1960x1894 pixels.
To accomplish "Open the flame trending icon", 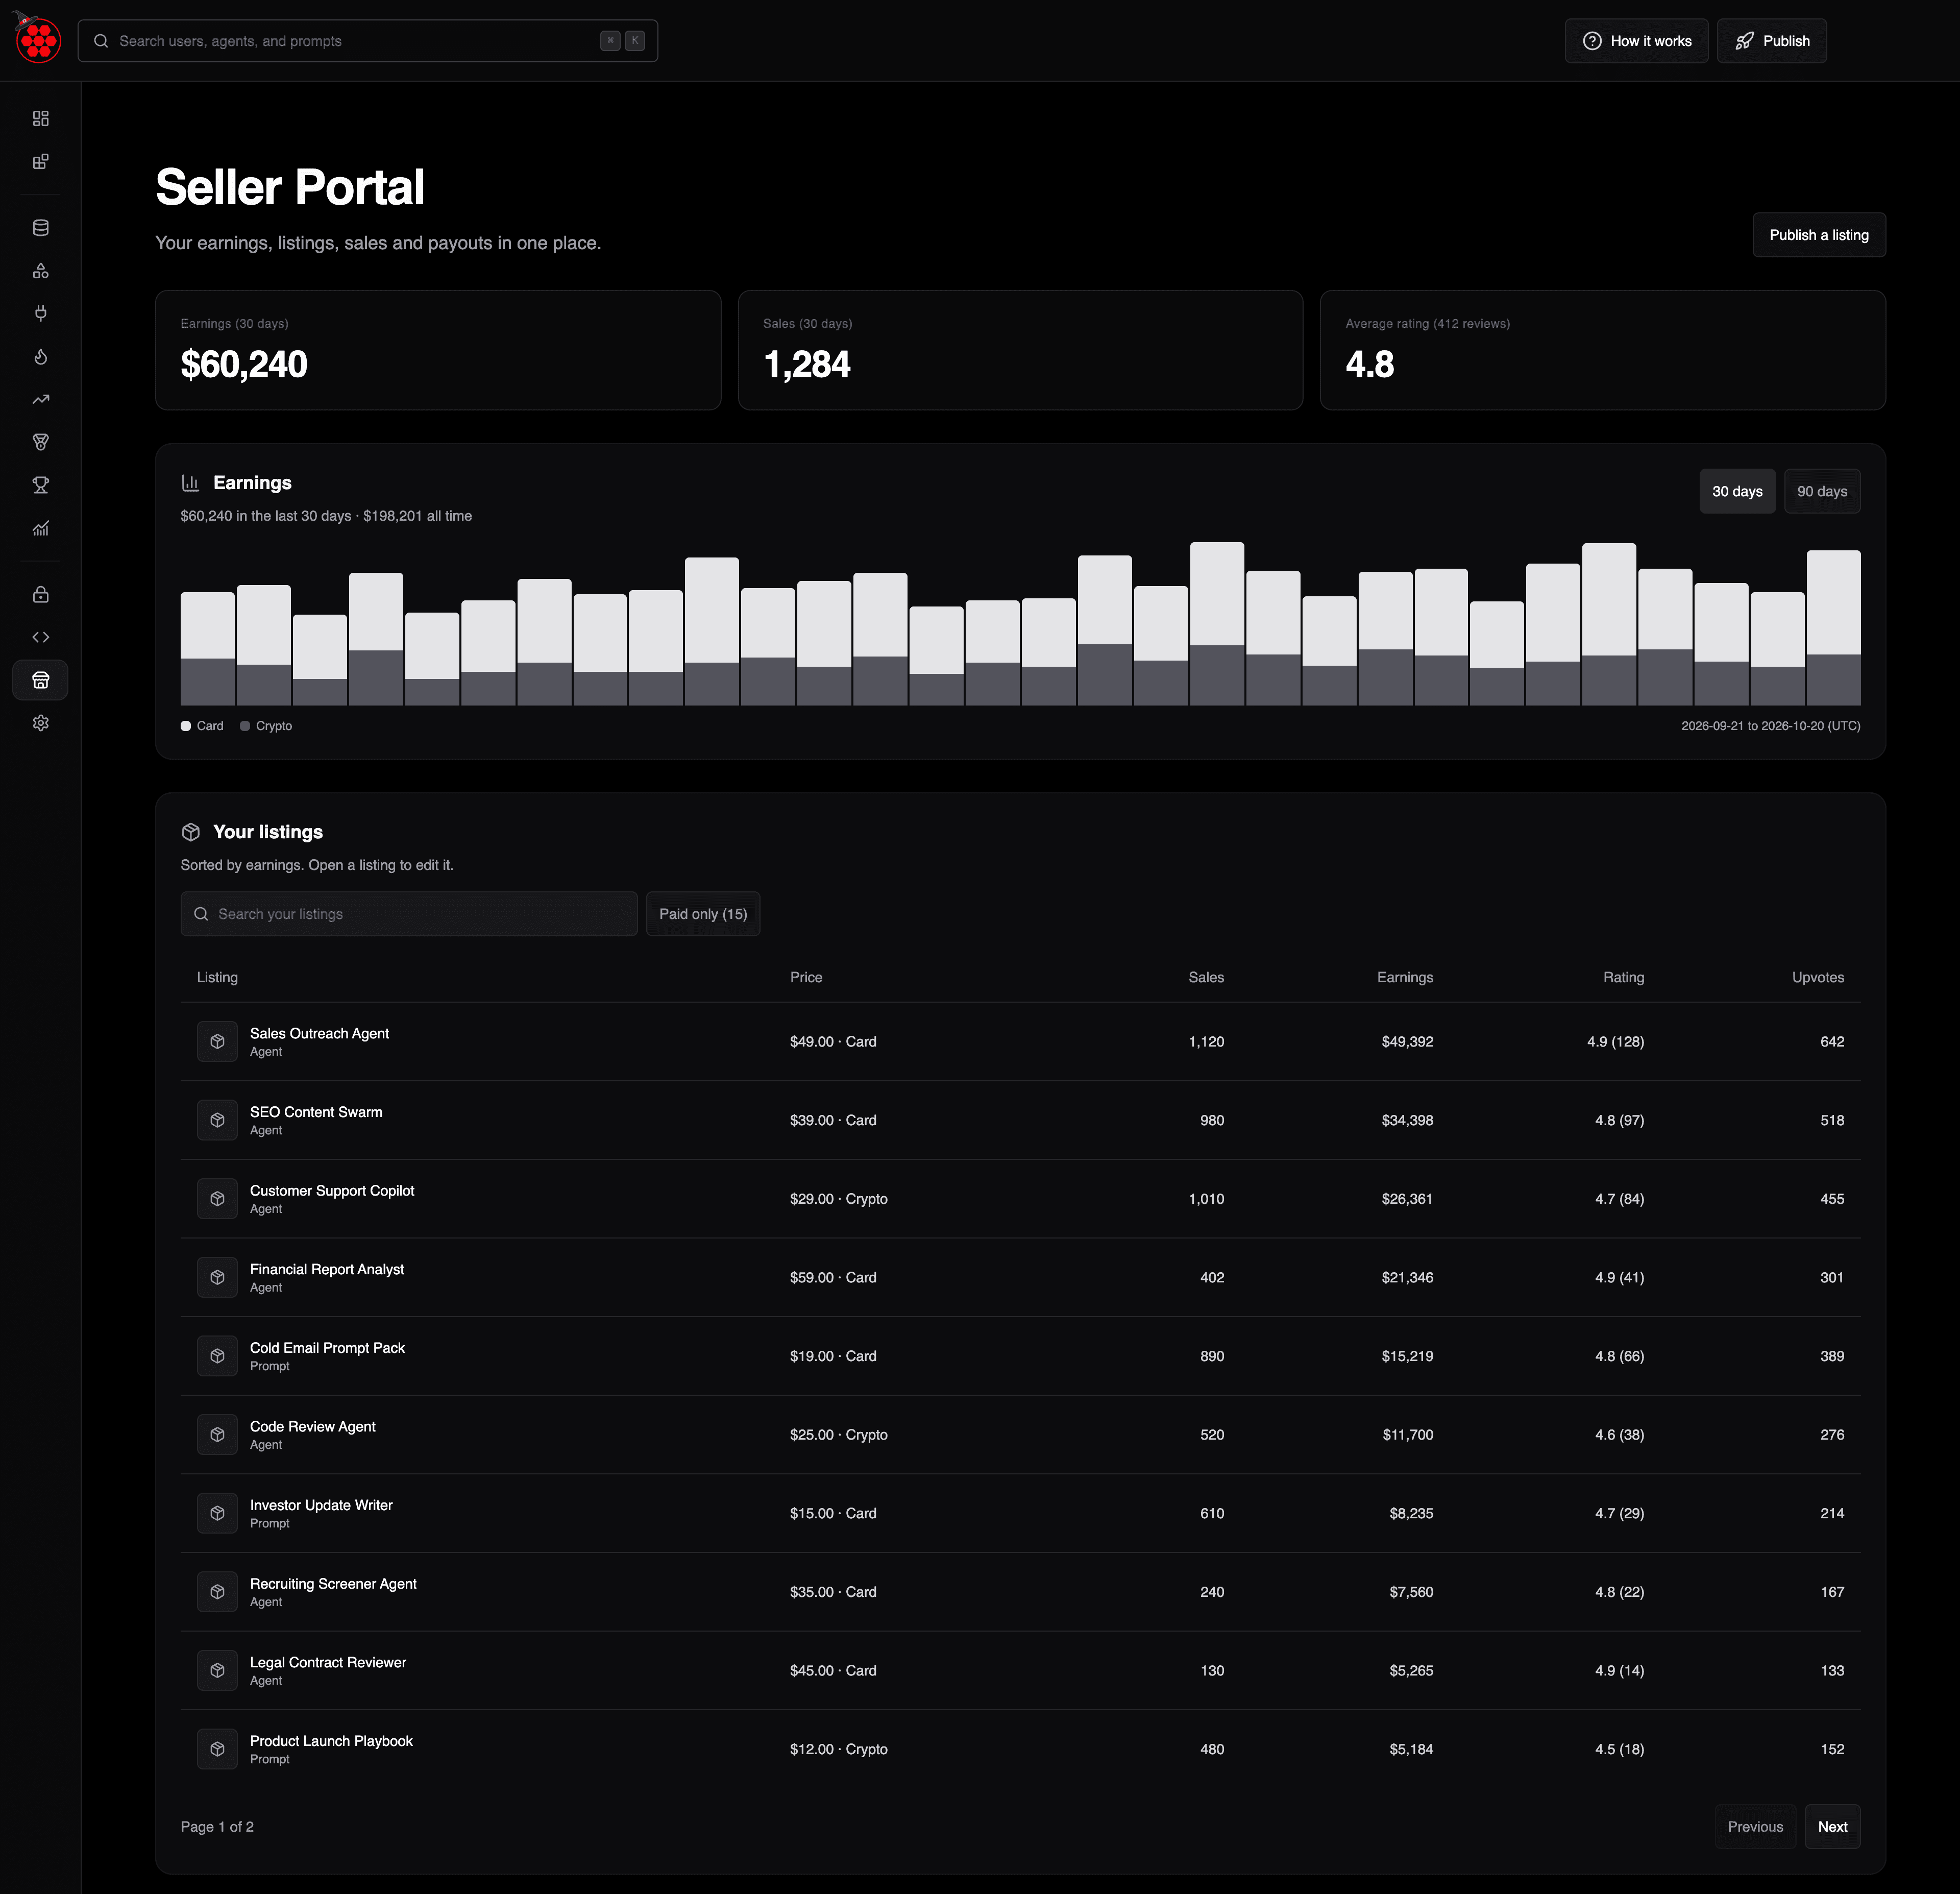I will click(40, 357).
